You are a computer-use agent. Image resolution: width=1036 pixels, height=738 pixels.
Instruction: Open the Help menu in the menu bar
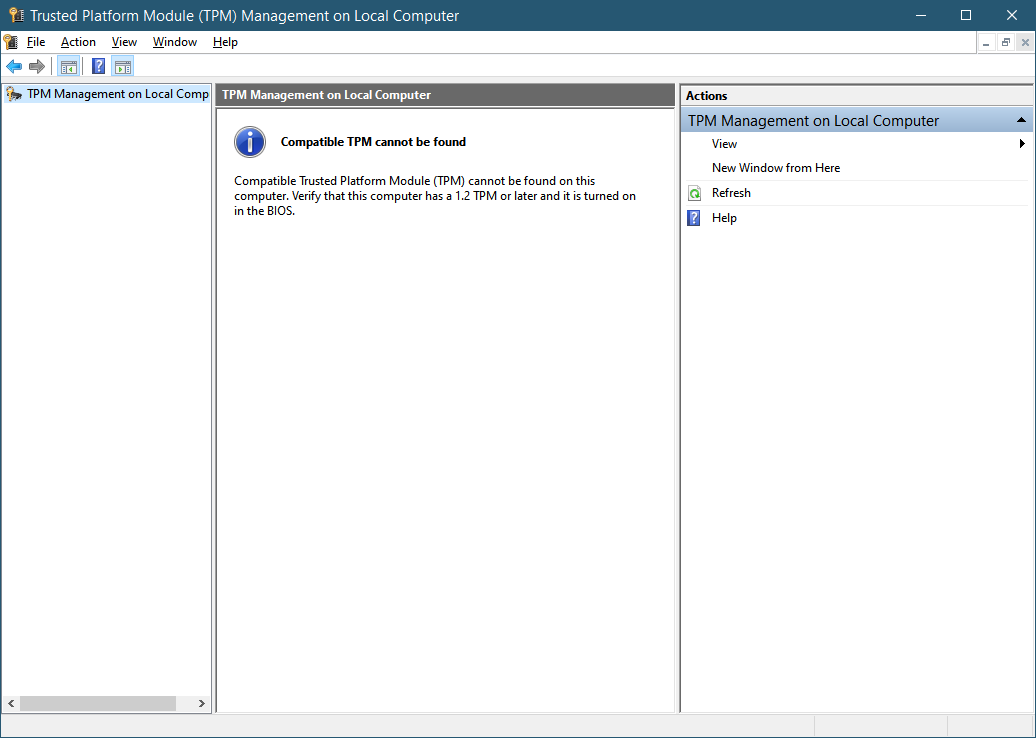225,42
